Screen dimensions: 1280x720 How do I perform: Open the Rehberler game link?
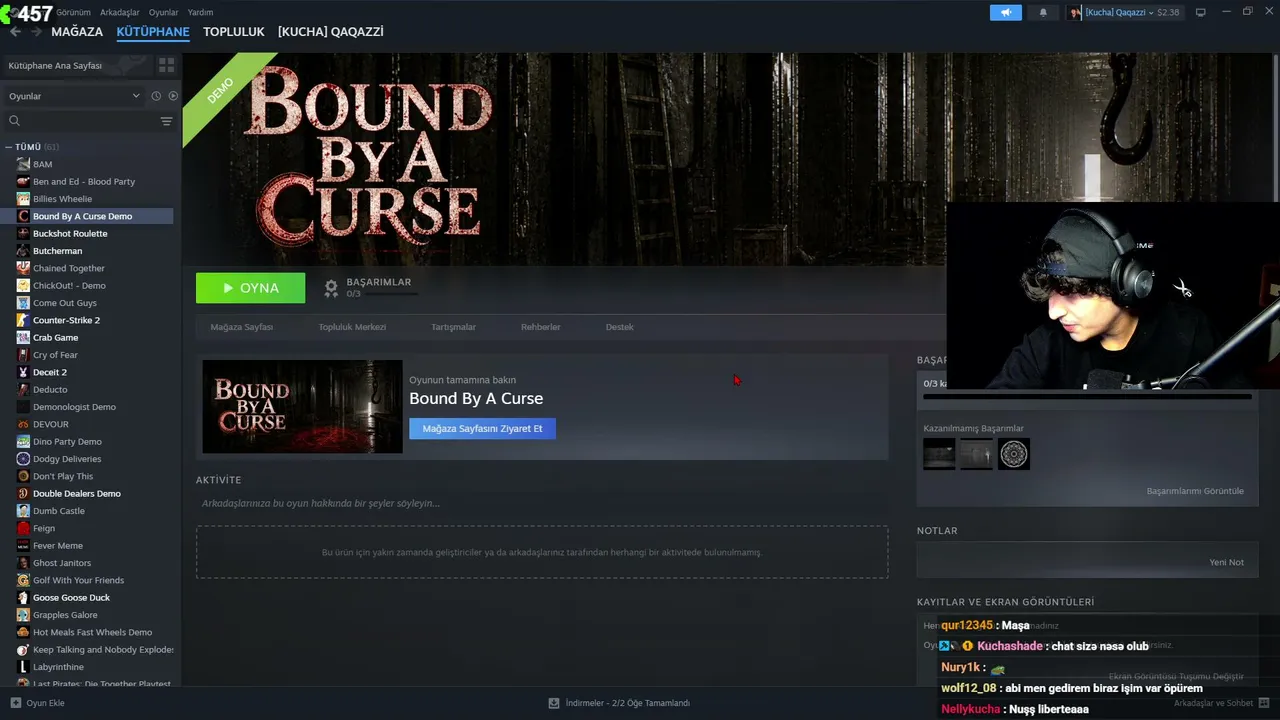(541, 327)
